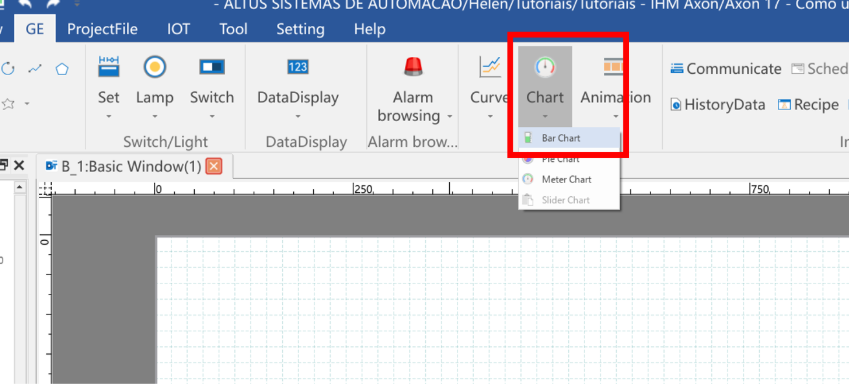Expand the arrow beside the star shape
This screenshot has height=384, width=849.
pos(27,103)
